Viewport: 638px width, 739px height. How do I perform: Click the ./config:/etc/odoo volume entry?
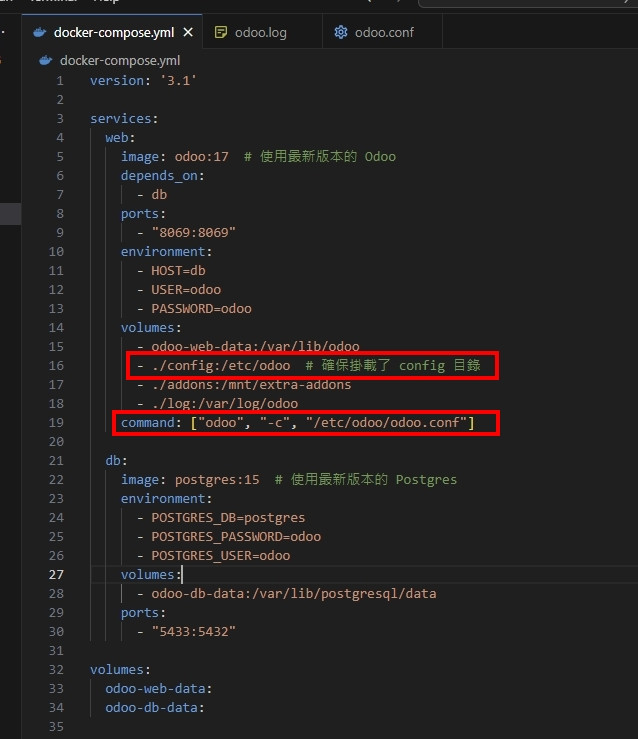coord(221,366)
